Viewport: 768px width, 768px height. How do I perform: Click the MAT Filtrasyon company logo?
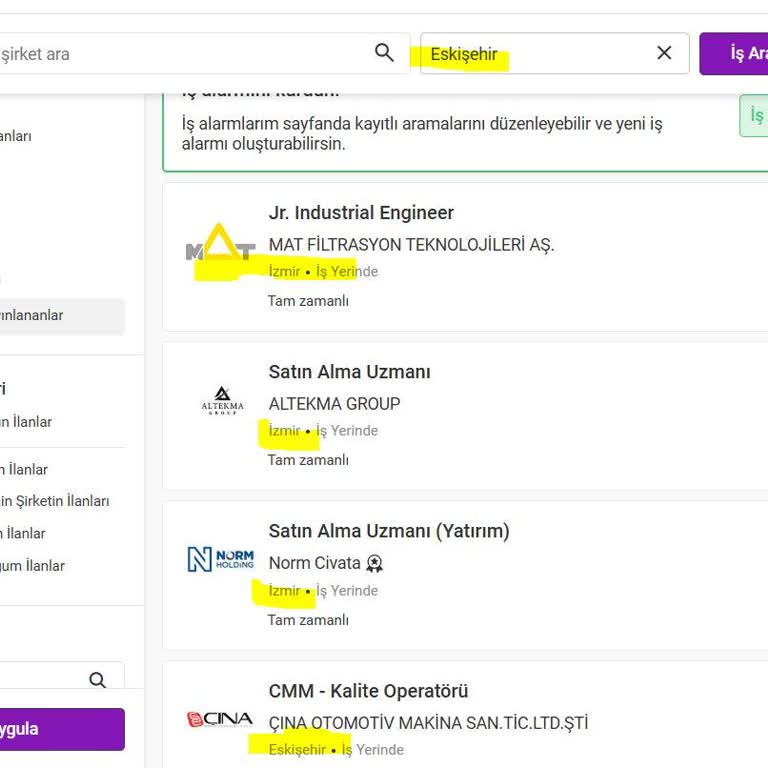coord(220,243)
